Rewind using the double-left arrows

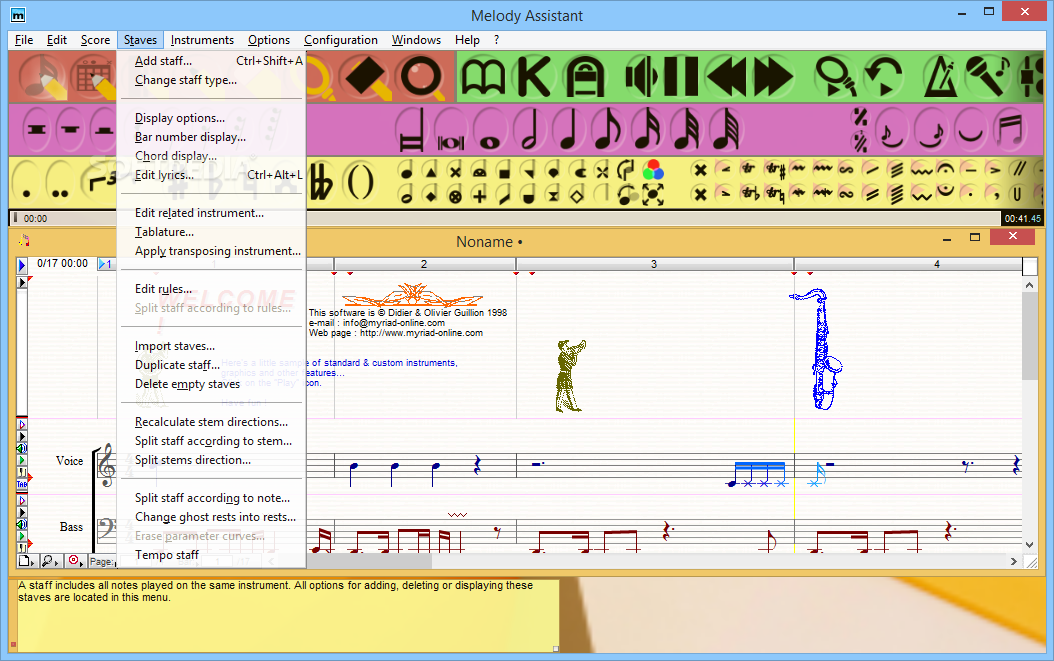tap(726, 77)
